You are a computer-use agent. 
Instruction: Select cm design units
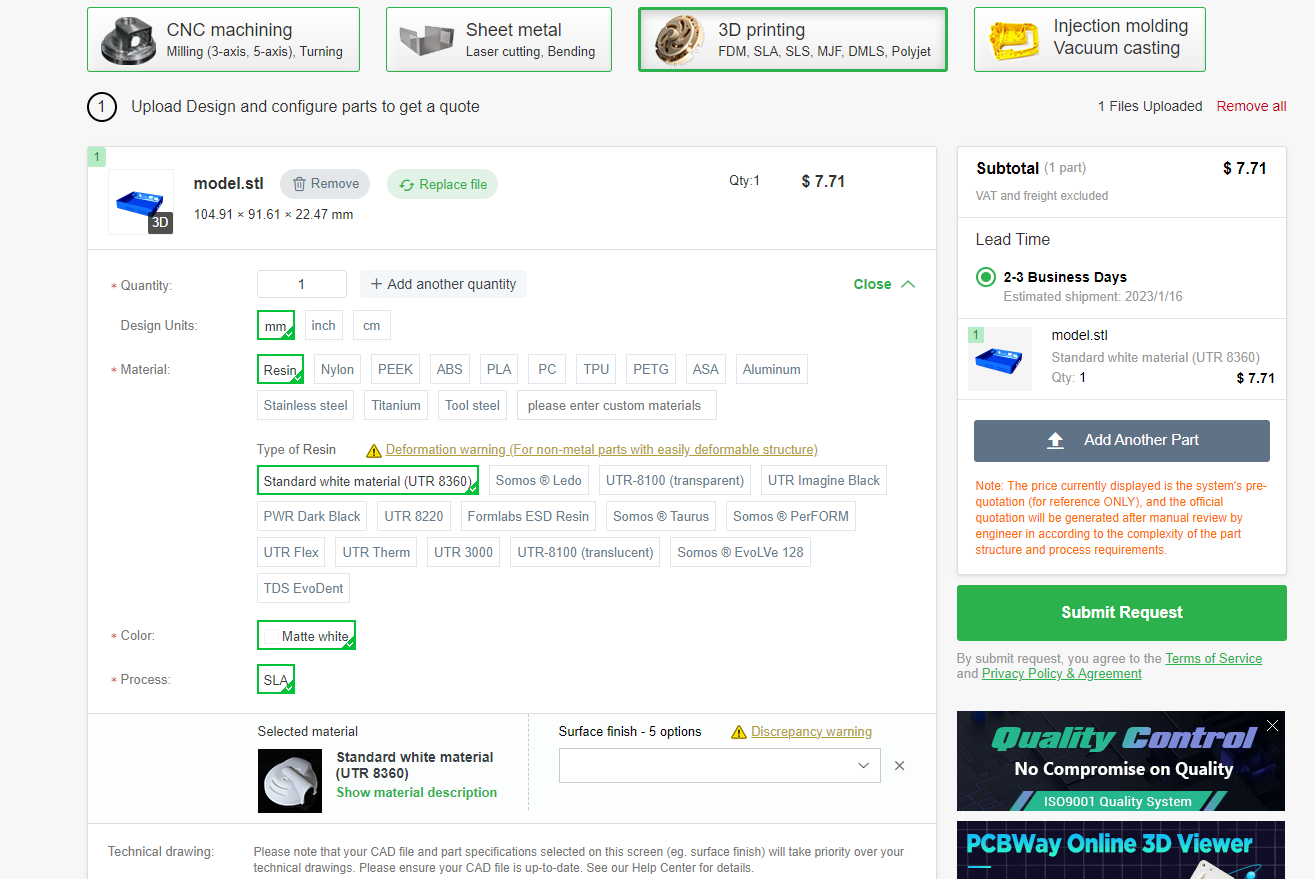(x=371, y=326)
